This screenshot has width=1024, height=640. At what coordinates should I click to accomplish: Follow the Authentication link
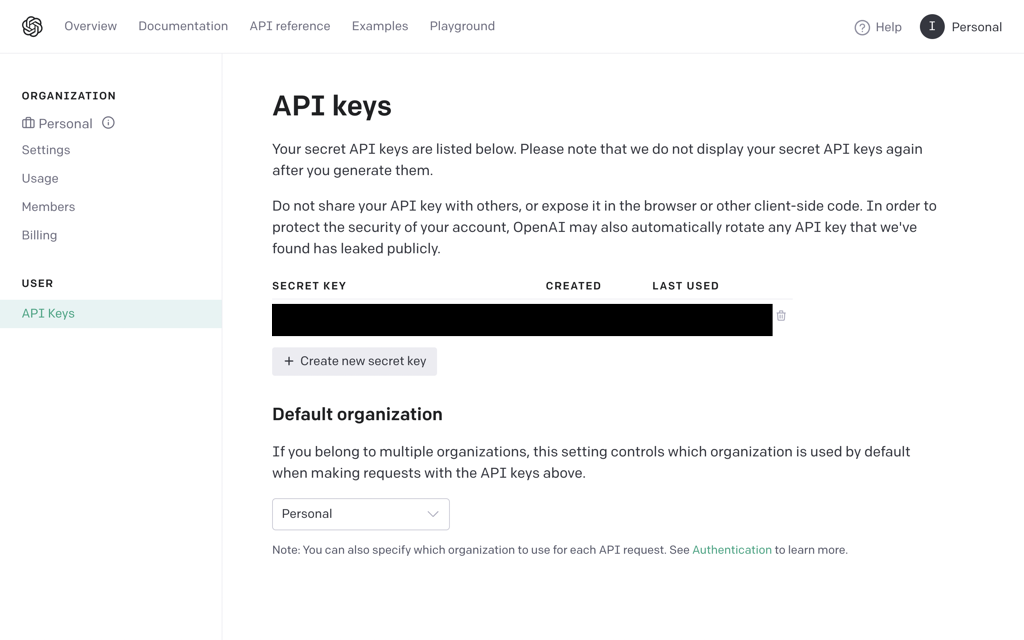point(731,550)
